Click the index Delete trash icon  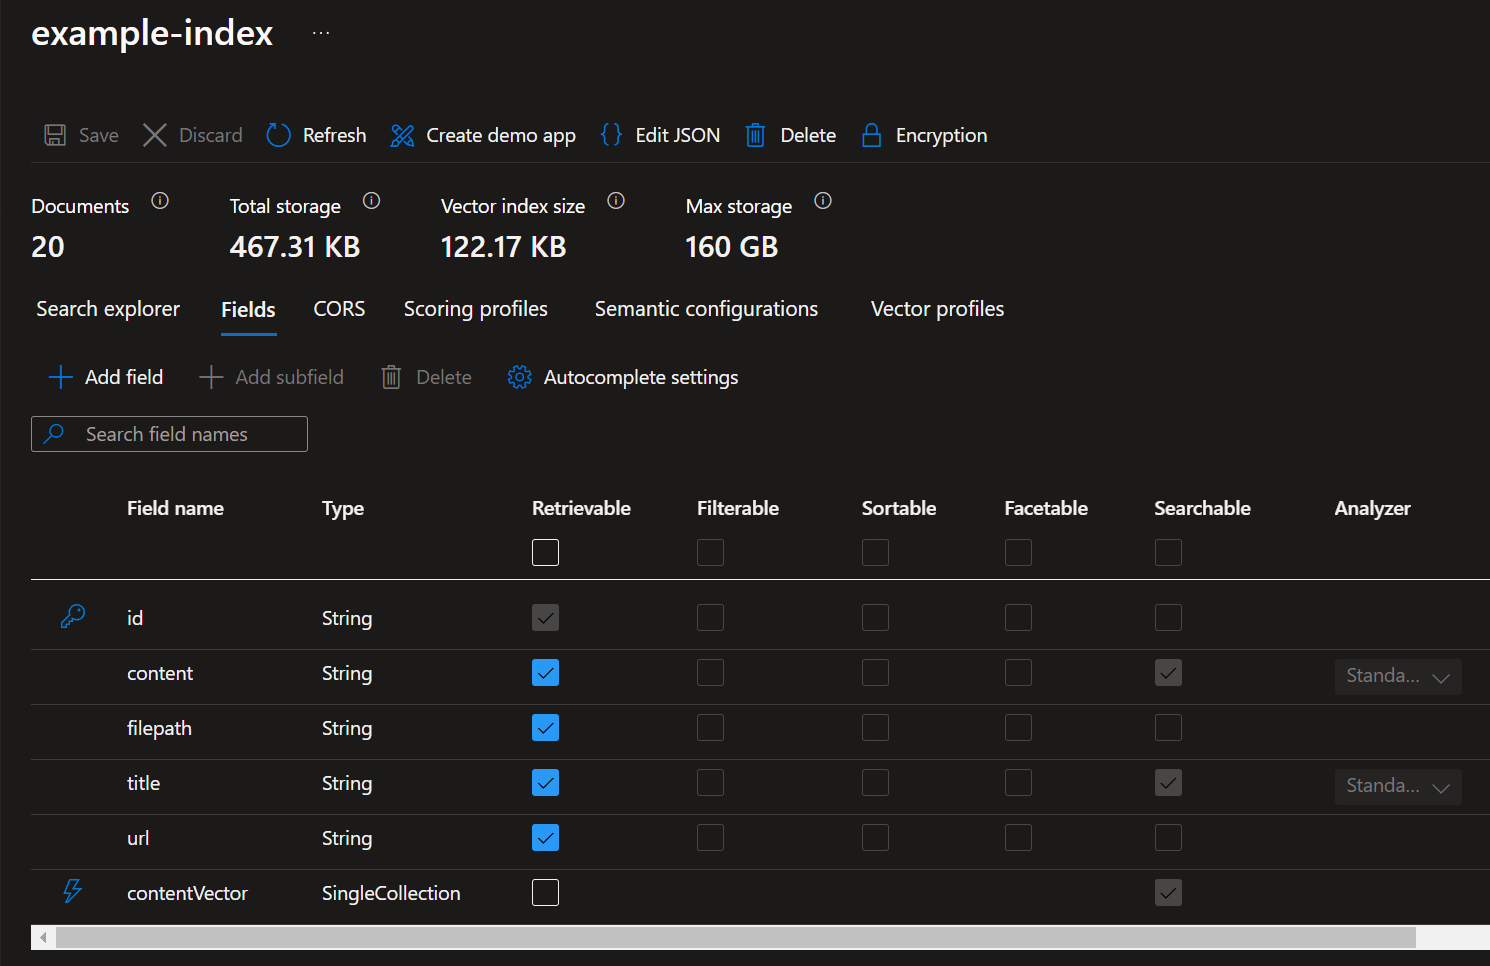[755, 136]
